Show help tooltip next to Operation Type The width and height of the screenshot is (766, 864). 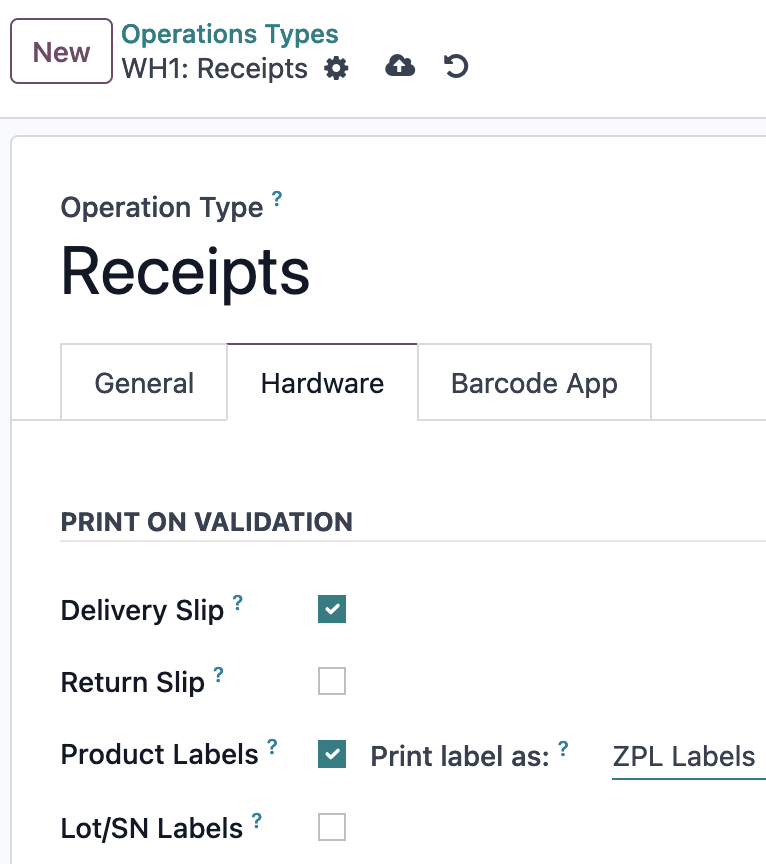(x=277, y=198)
